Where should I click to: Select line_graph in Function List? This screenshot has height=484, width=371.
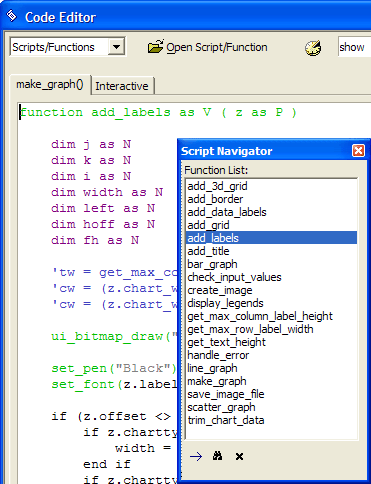[271, 368]
